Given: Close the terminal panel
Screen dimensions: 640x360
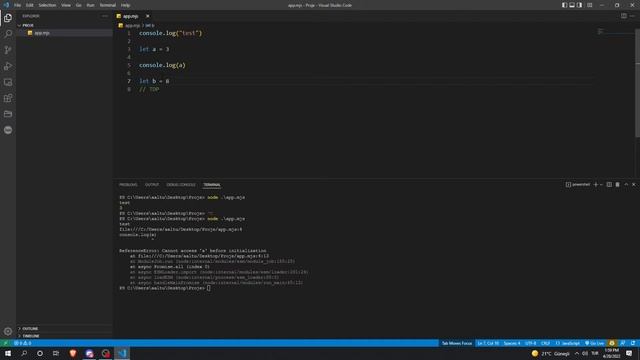Looking at the screenshot, I should (634, 184).
